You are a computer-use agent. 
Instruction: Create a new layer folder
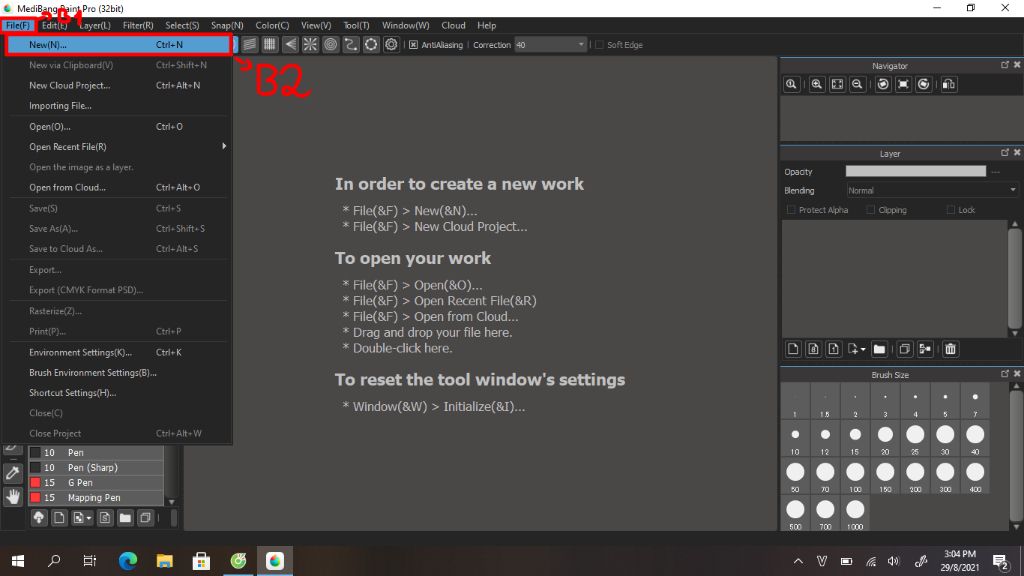[x=880, y=349]
